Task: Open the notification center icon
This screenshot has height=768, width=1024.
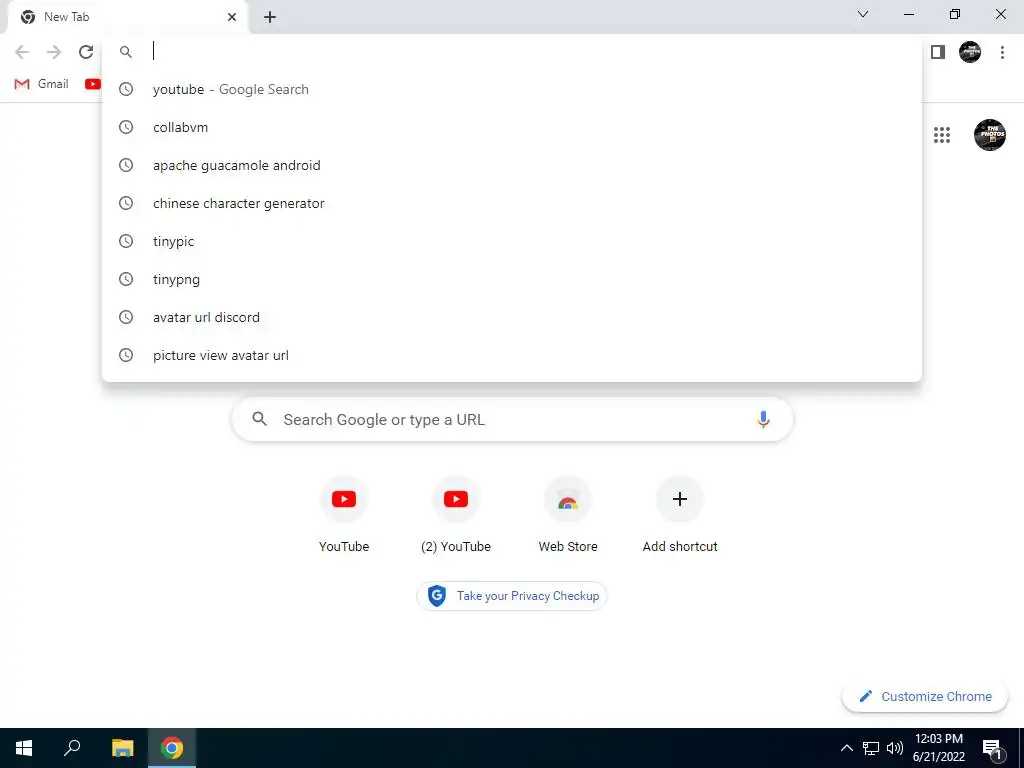Action: [x=992, y=748]
